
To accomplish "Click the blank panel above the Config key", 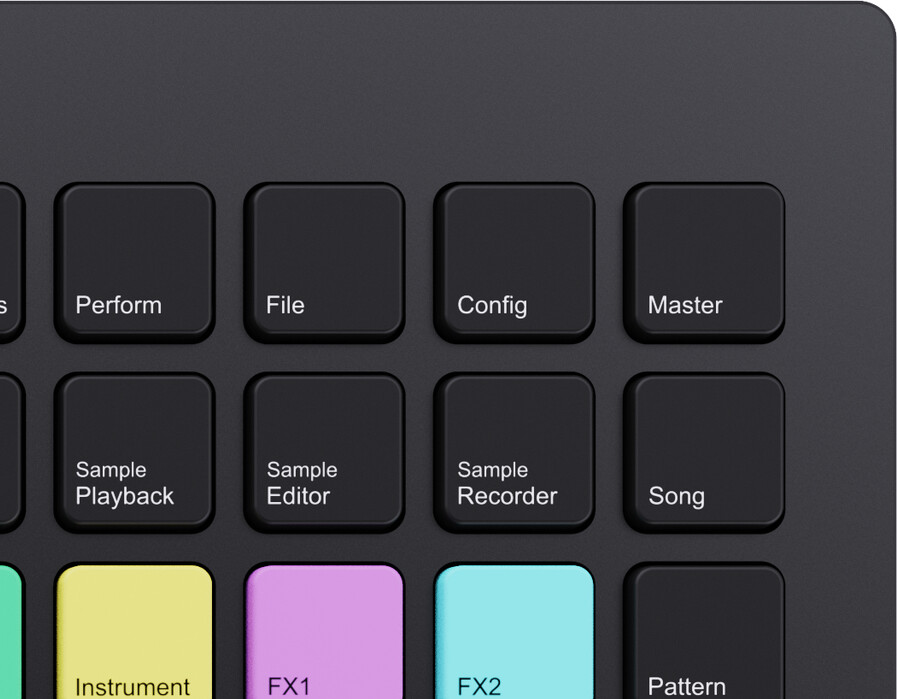I will pyautogui.click(x=514, y=94).
